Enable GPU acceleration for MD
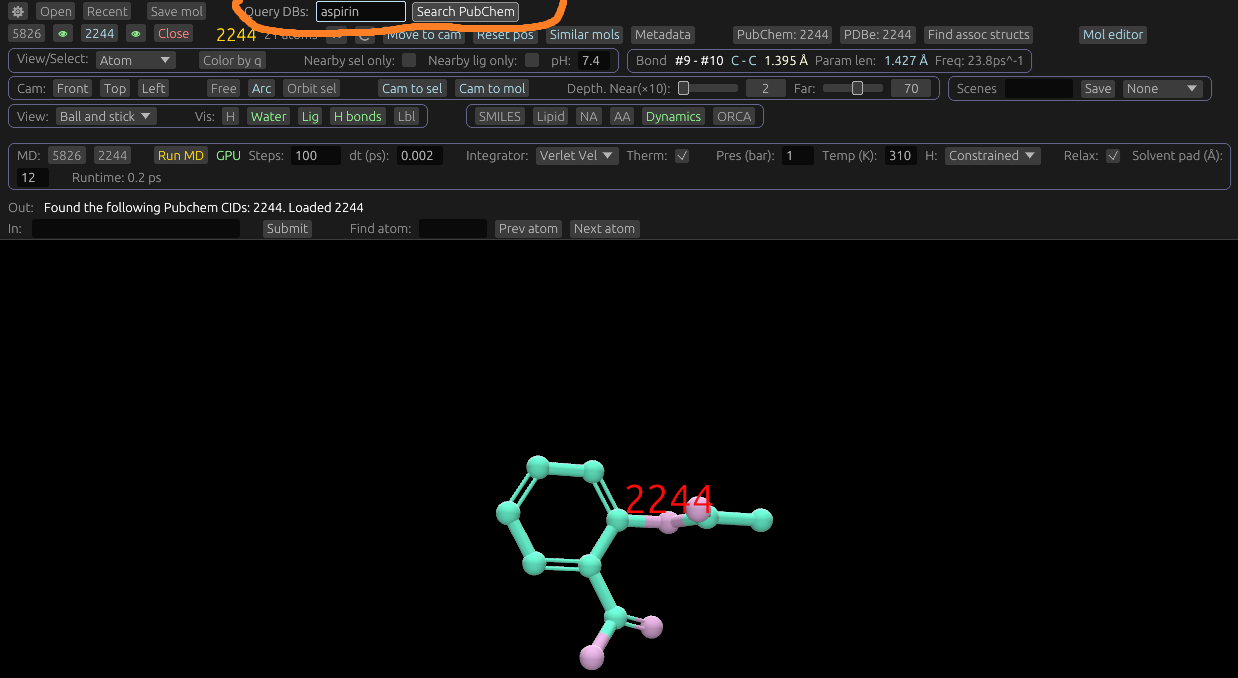The height and width of the screenshot is (678, 1238). 227,155
